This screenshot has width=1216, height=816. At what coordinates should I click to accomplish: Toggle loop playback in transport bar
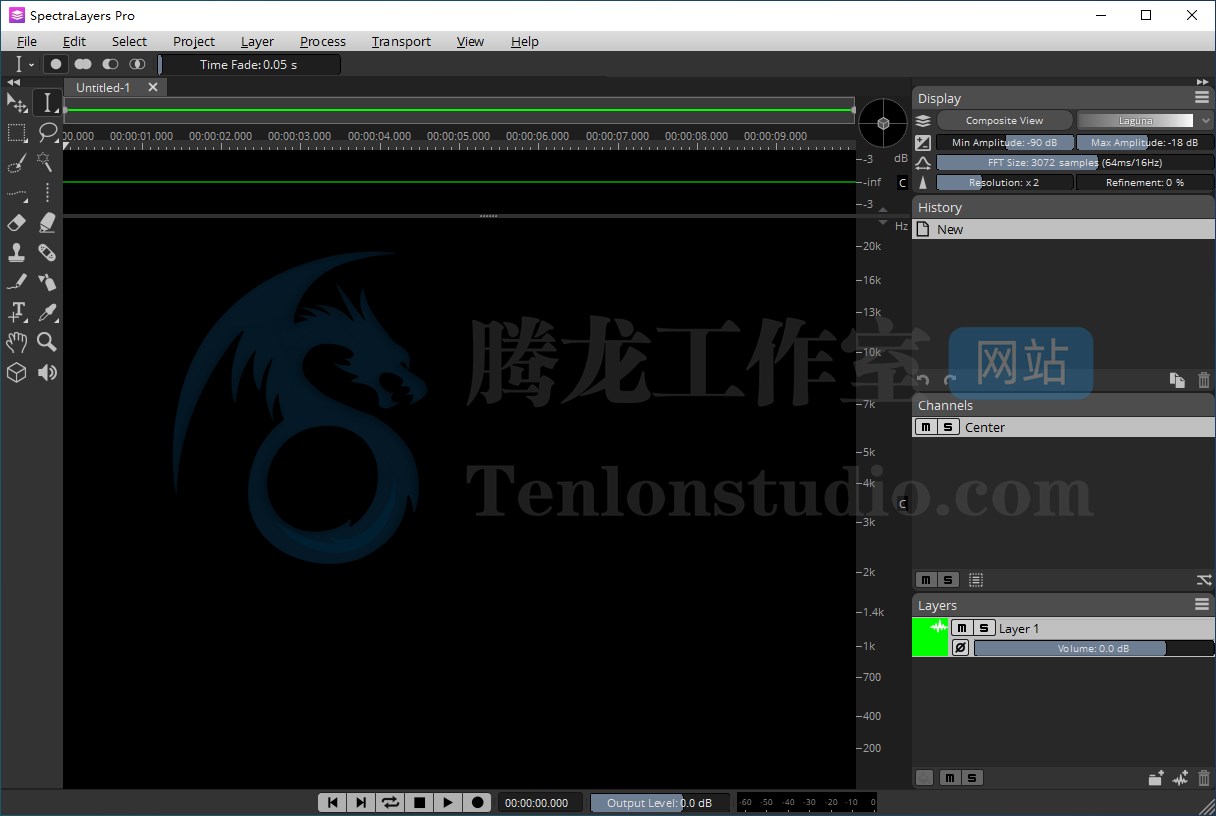[x=391, y=802]
